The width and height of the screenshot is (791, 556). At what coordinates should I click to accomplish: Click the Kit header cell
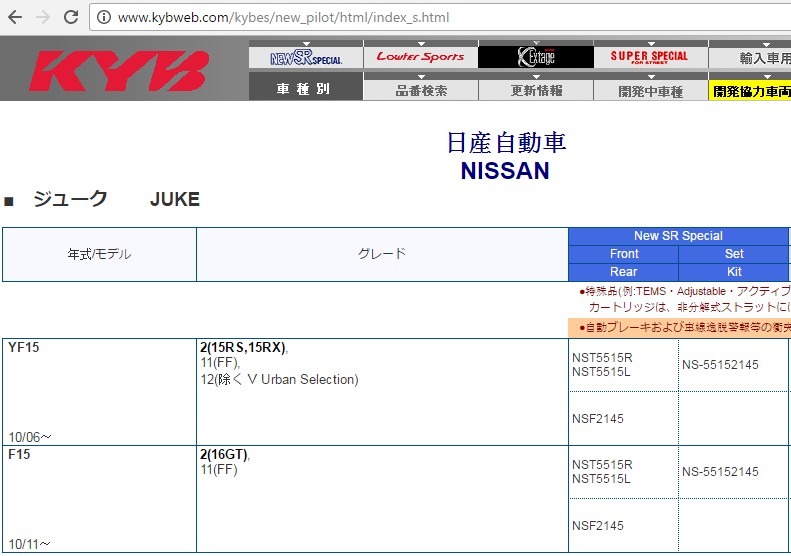[x=734, y=271]
